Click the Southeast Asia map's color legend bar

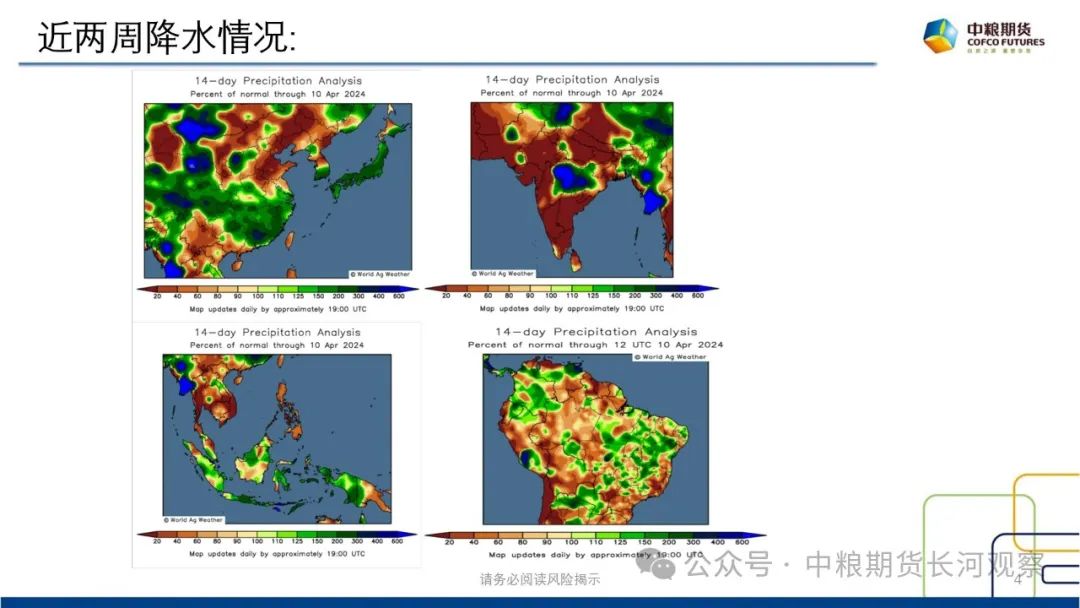pos(277,534)
